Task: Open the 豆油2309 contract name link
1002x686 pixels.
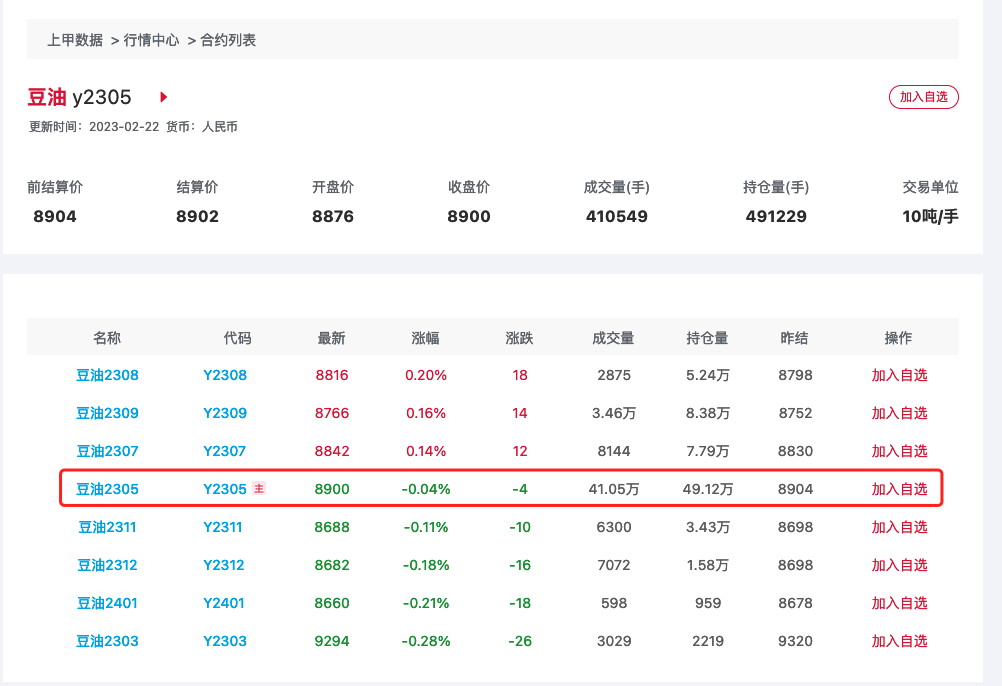Action: [107, 413]
